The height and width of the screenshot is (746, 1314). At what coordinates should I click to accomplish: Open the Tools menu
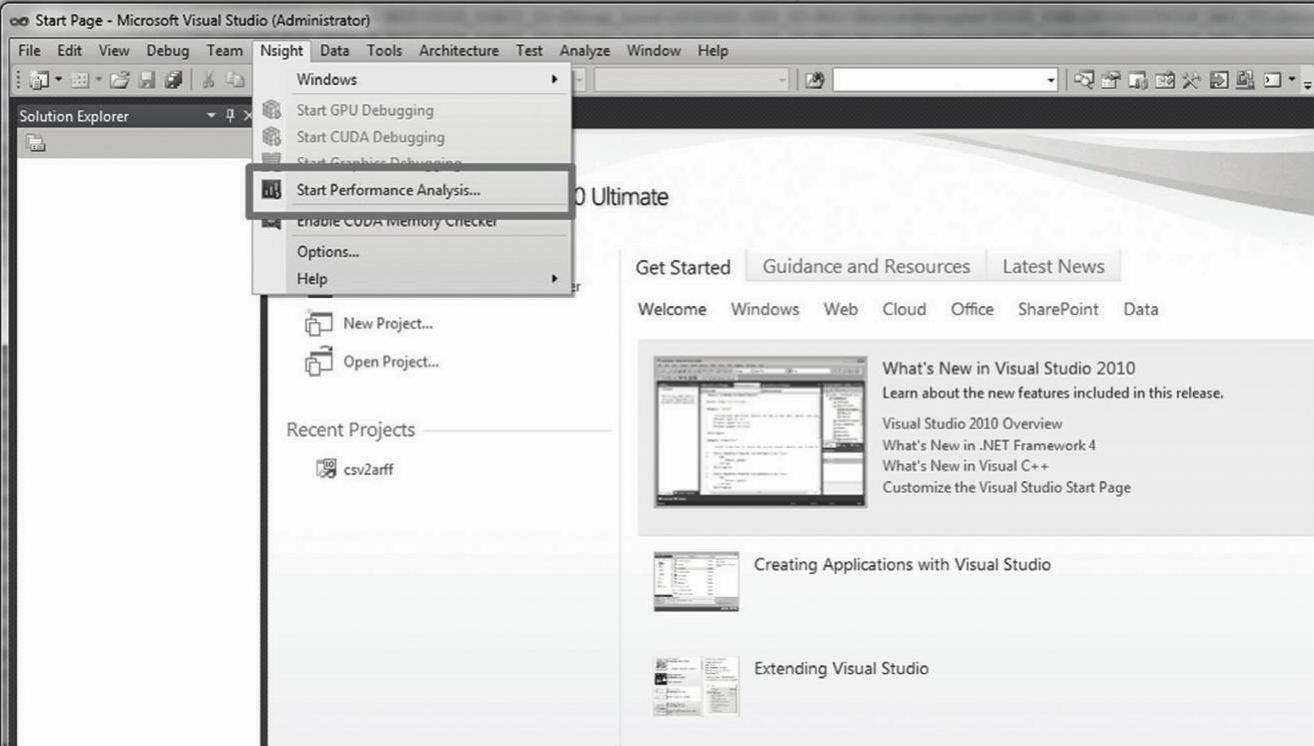click(x=384, y=51)
